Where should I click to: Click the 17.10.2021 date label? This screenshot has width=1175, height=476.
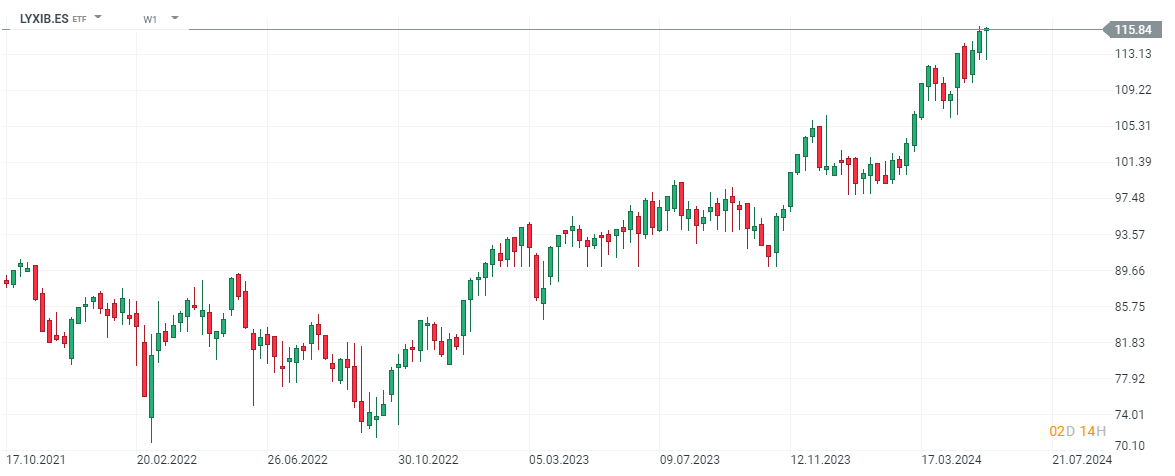(34, 460)
